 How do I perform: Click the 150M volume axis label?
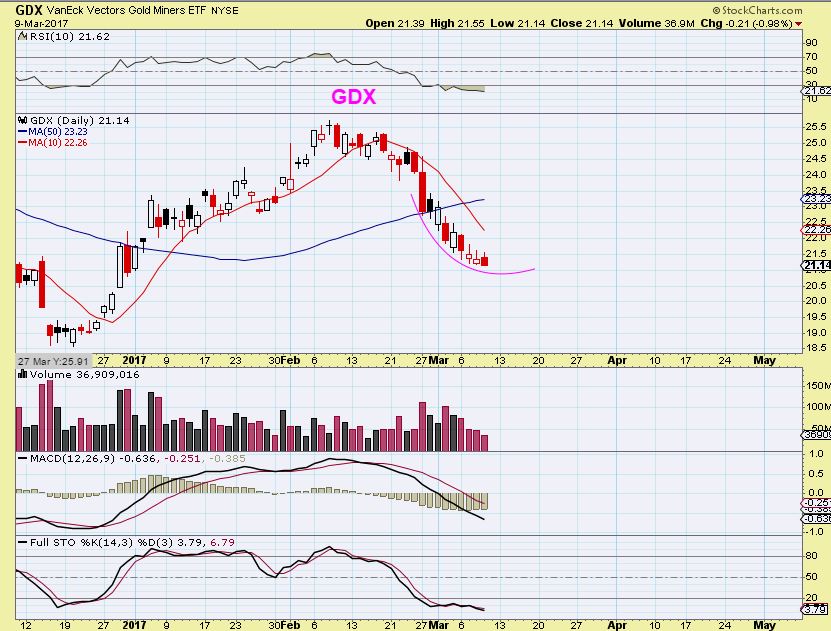(817, 385)
